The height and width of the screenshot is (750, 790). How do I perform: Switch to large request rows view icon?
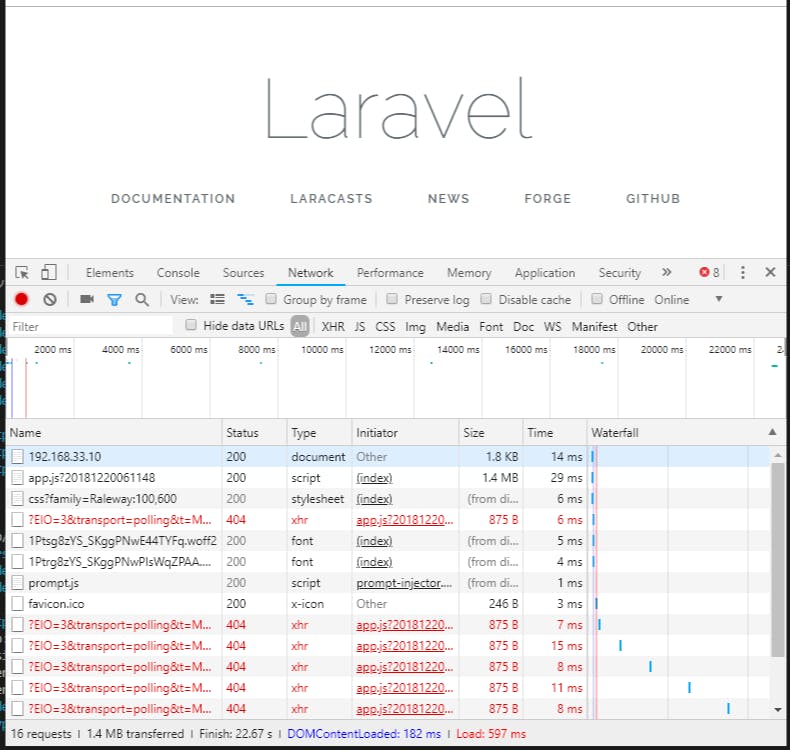[x=217, y=299]
